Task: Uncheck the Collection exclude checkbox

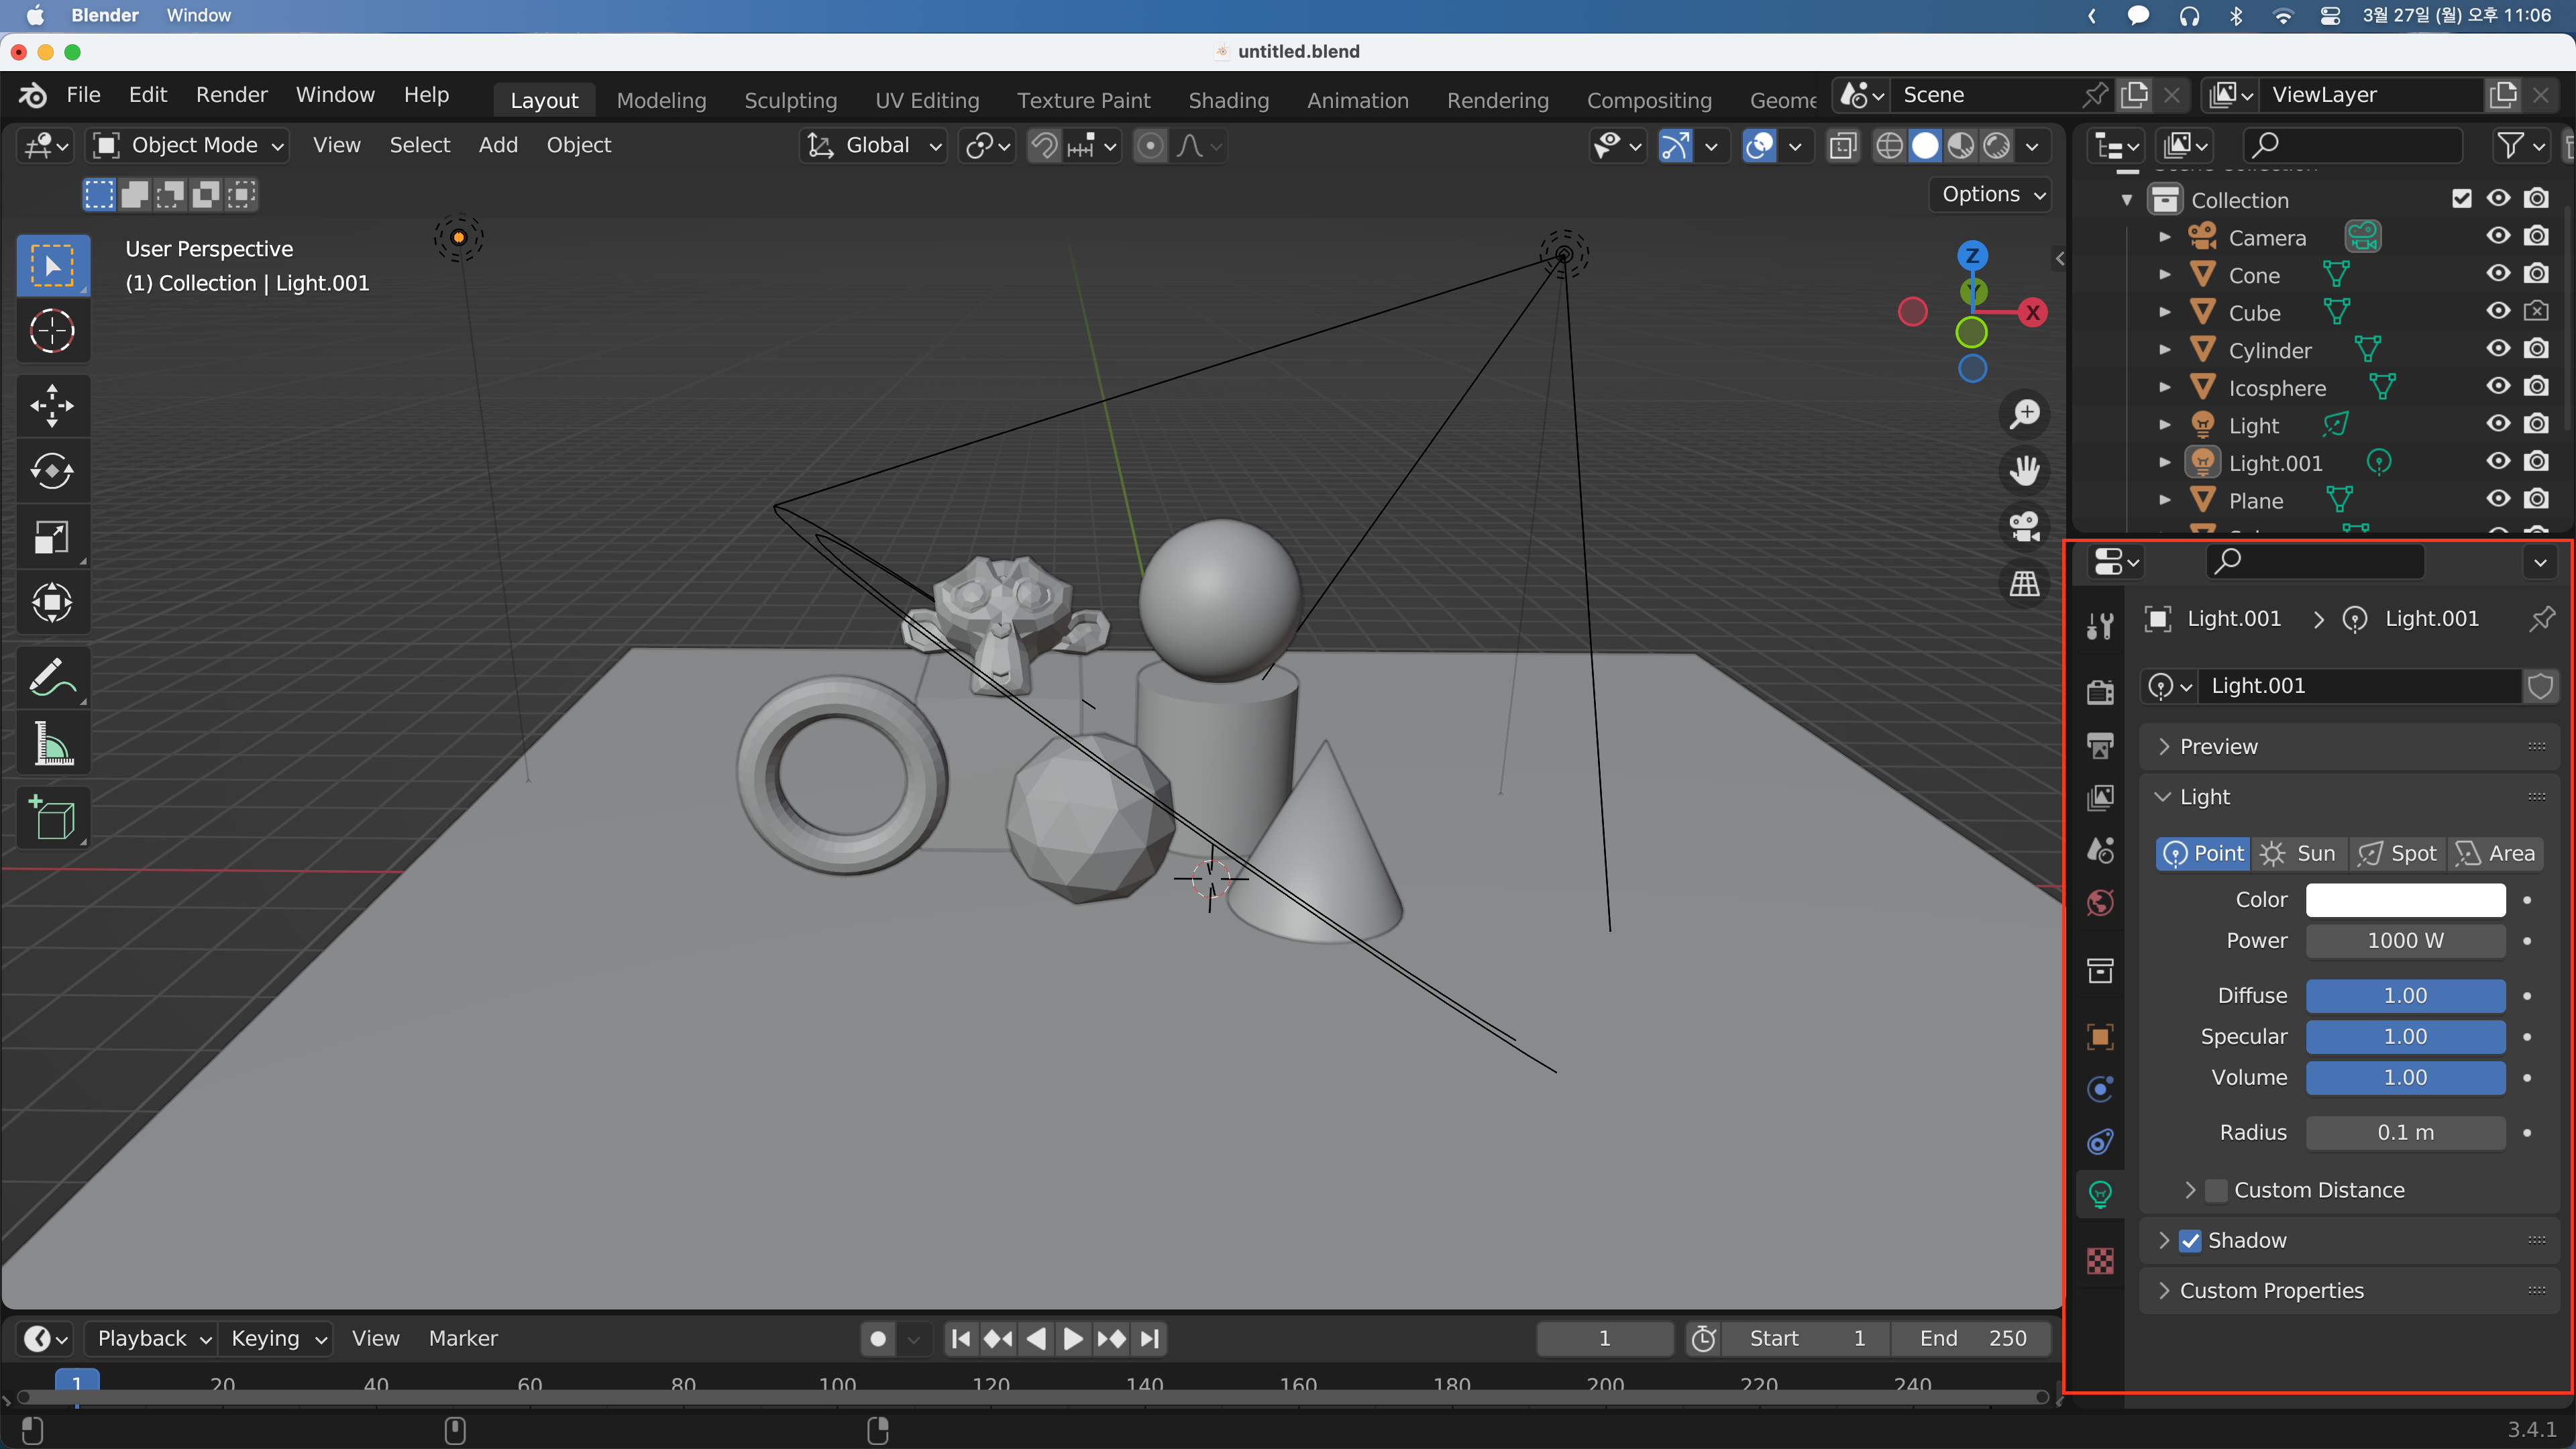Action: pyautogui.click(x=2461, y=198)
